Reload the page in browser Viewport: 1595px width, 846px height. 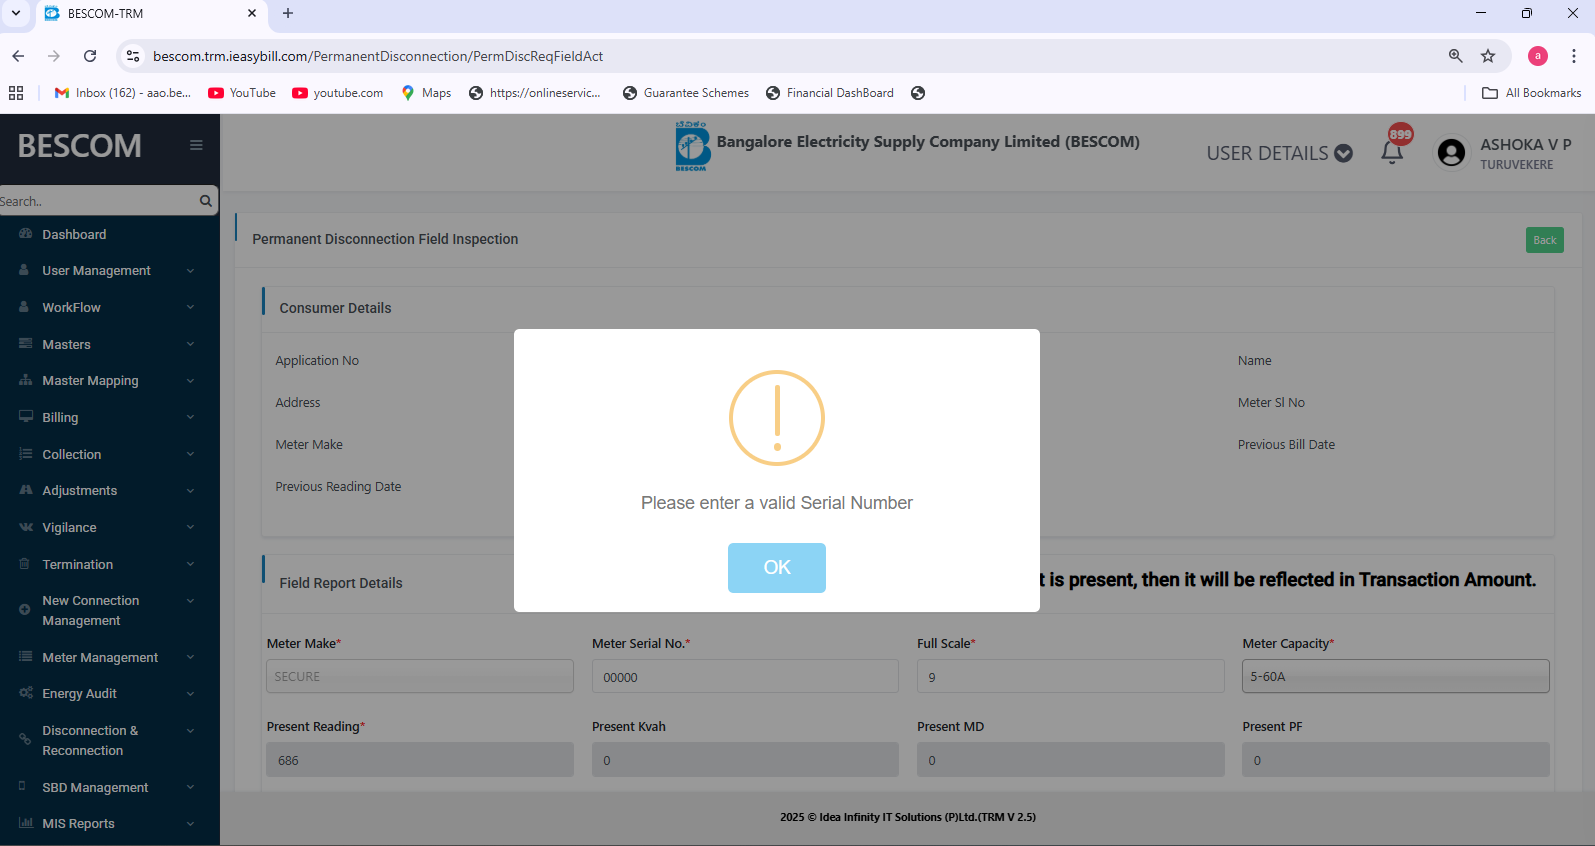[90, 56]
